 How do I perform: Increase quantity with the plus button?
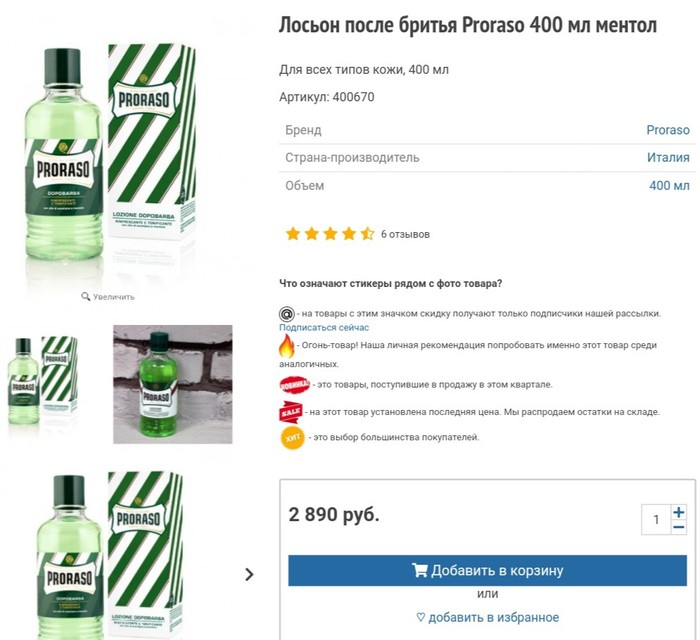tap(679, 512)
